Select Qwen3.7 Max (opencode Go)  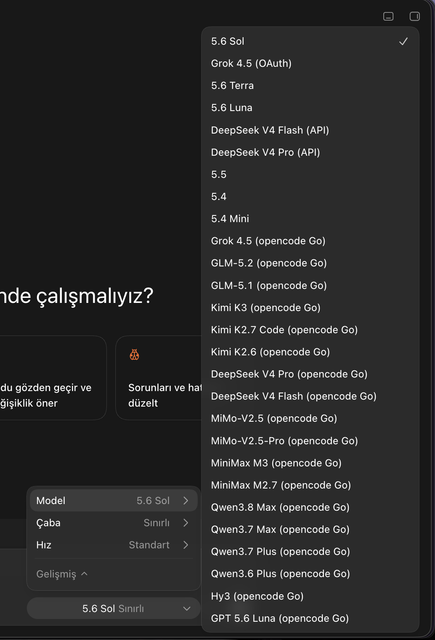pos(310,529)
